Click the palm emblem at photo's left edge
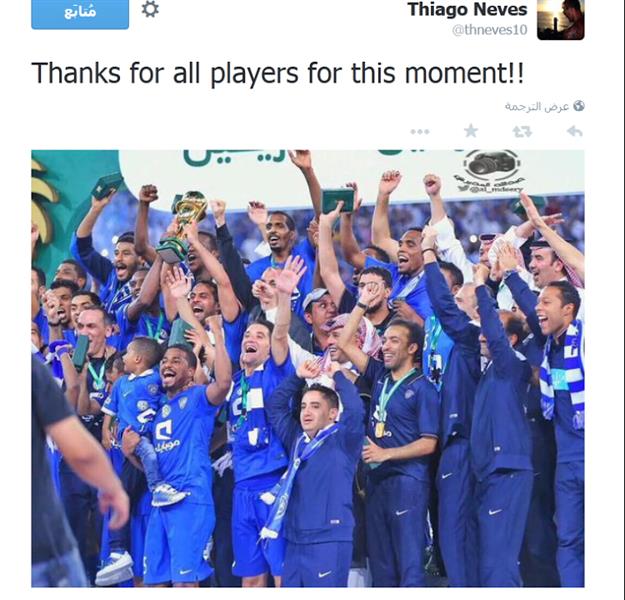 43,203
